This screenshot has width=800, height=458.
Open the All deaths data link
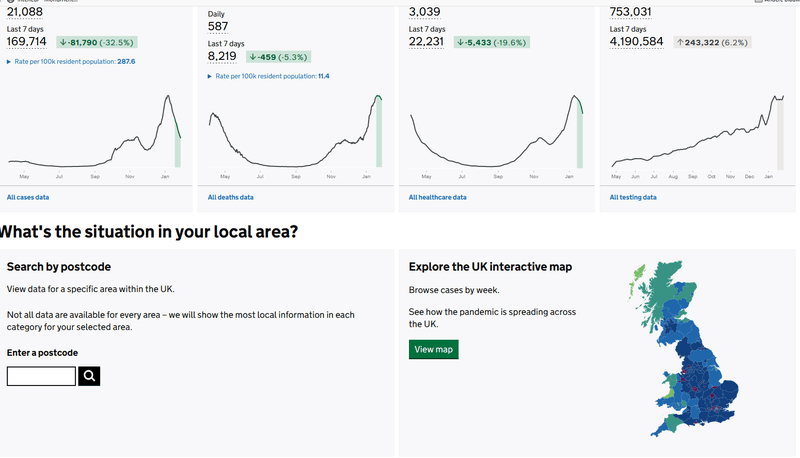click(231, 197)
